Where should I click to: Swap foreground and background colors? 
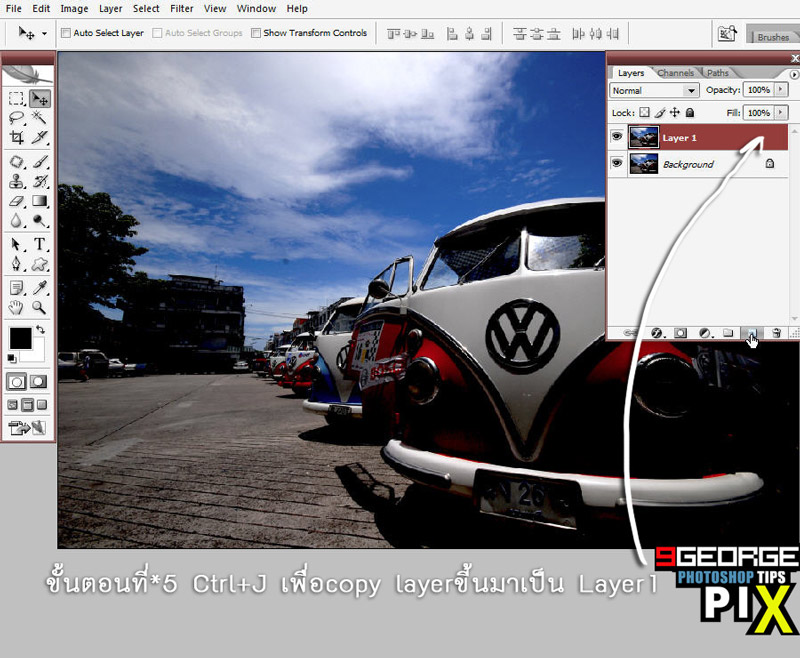click(x=40, y=330)
